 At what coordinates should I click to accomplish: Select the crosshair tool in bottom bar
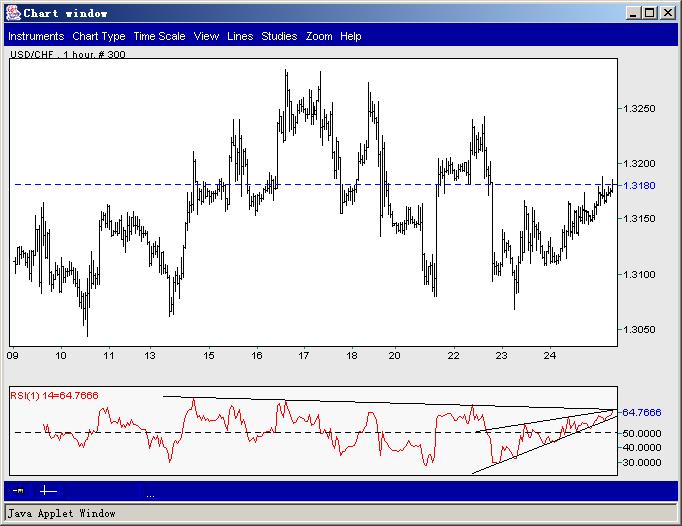(x=48, y=491)
